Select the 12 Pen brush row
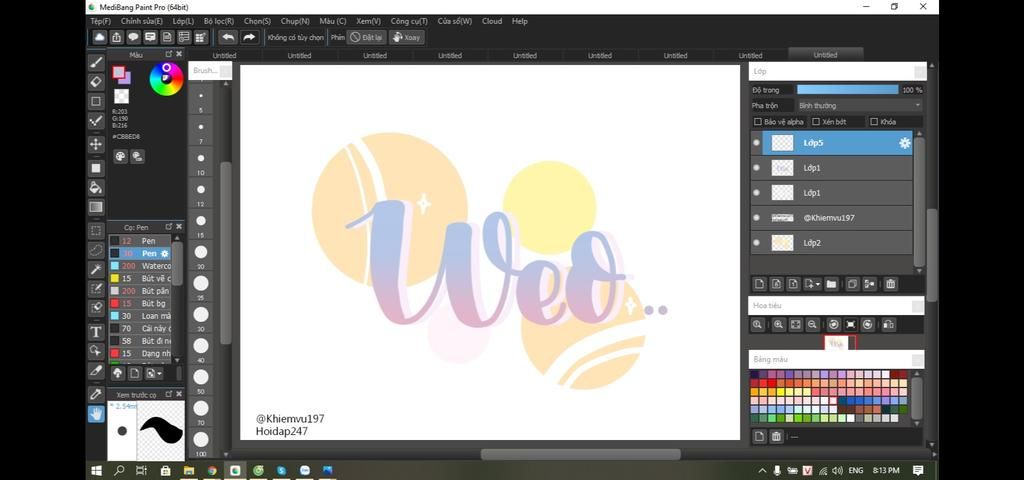This screenshot has width=1024, height=480. coord(140,241)
